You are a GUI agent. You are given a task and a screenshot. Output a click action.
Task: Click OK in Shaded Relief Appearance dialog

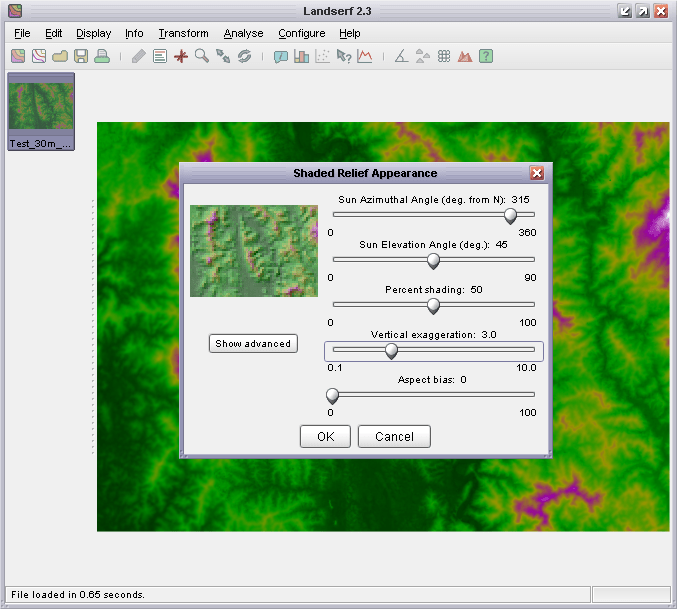(x=325, y=436)
